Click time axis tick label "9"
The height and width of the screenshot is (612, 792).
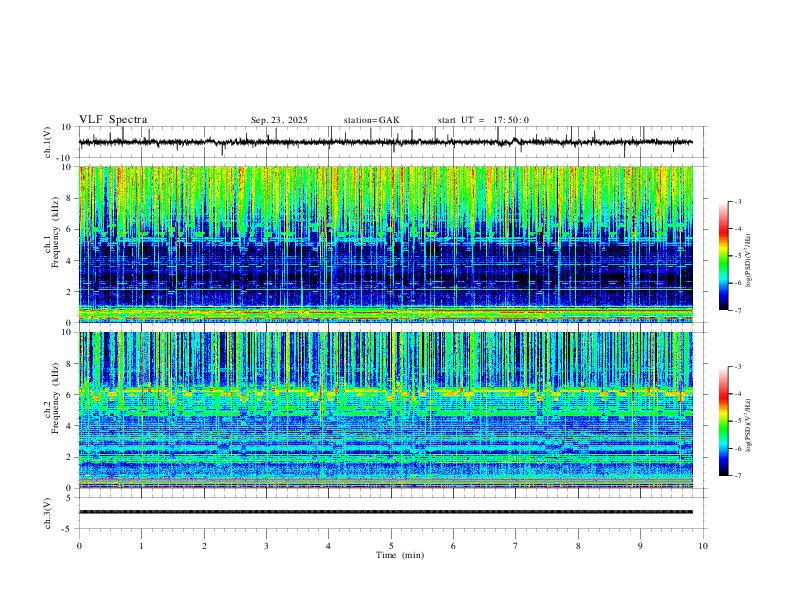640,546
